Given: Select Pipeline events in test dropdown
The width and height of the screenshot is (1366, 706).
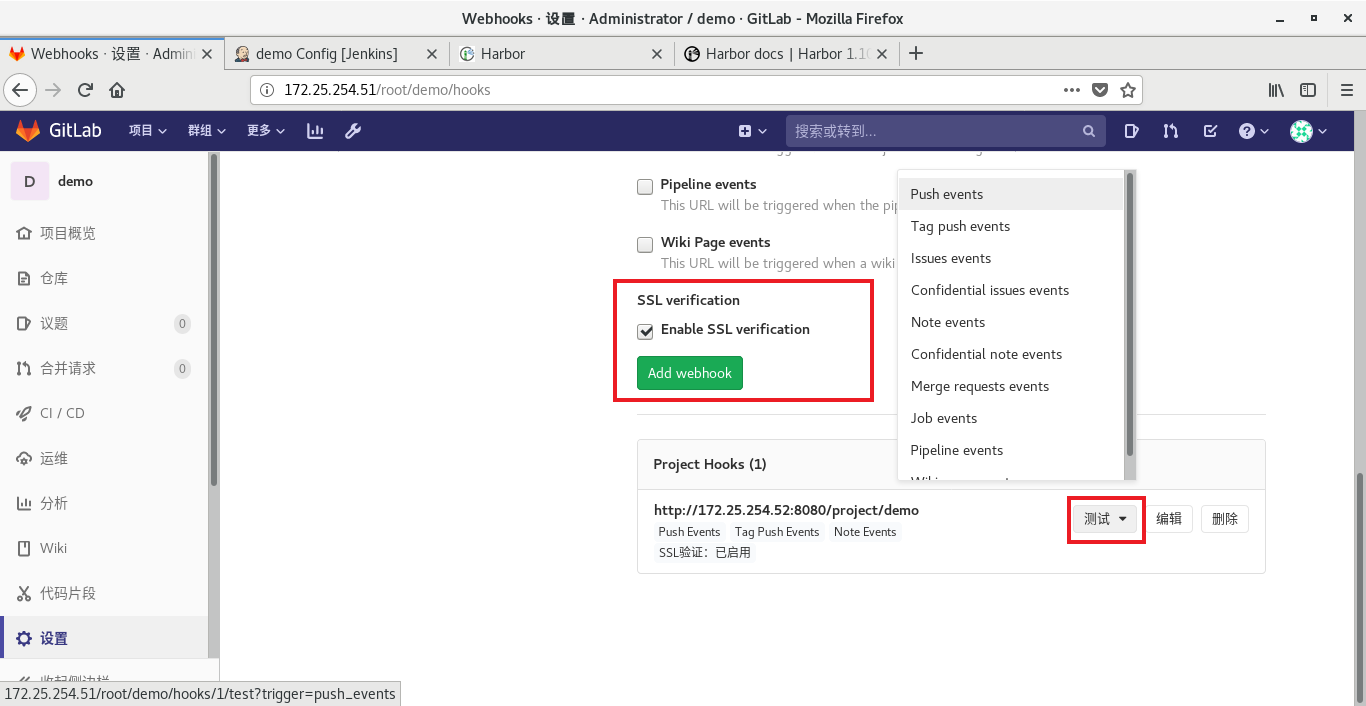Looking at the screenshot, I should point(1011,450).
